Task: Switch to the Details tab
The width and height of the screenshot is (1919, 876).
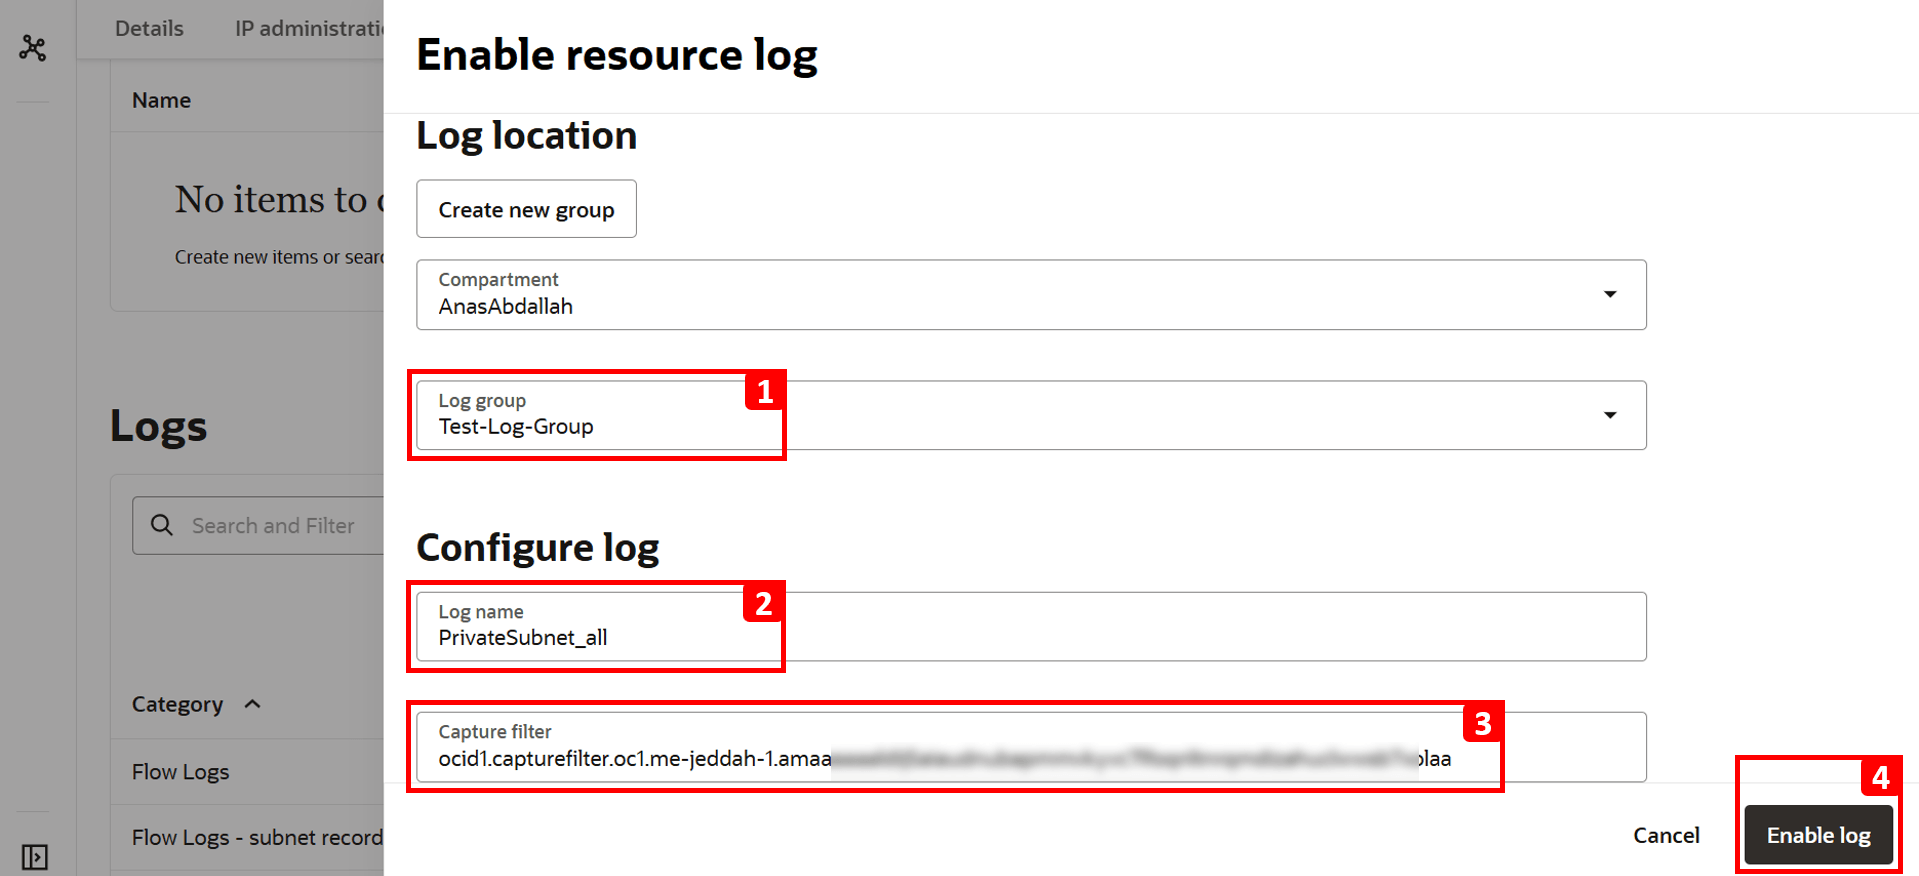Action: click(149, 28)
